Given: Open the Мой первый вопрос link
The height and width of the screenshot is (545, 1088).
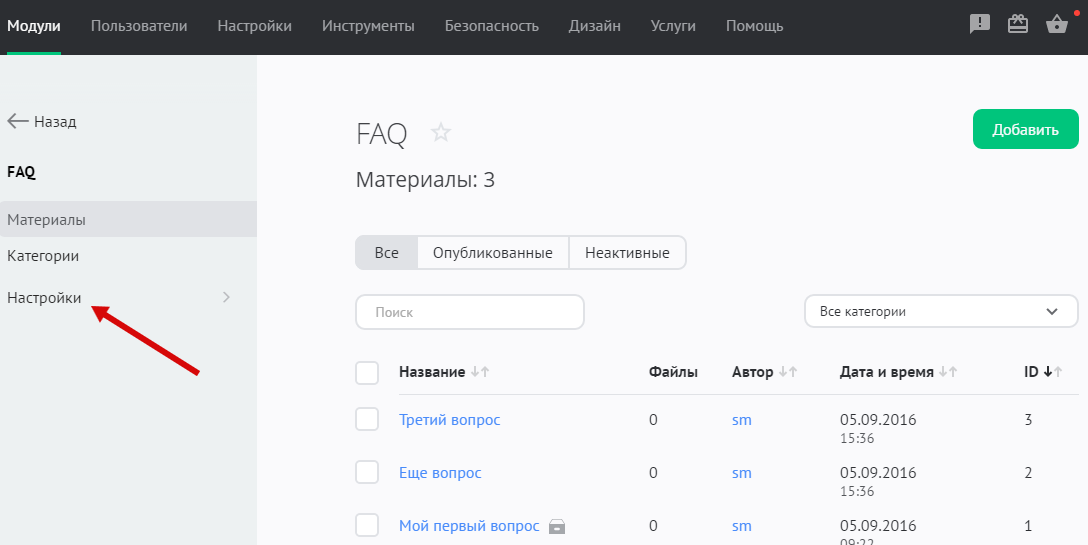Looking at the screenshot, I should pos(469,526).
